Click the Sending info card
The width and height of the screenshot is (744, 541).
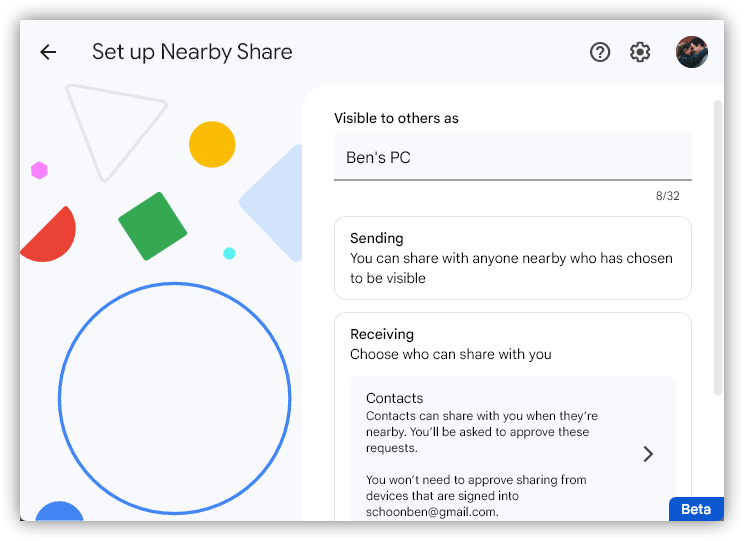point(512,258)
